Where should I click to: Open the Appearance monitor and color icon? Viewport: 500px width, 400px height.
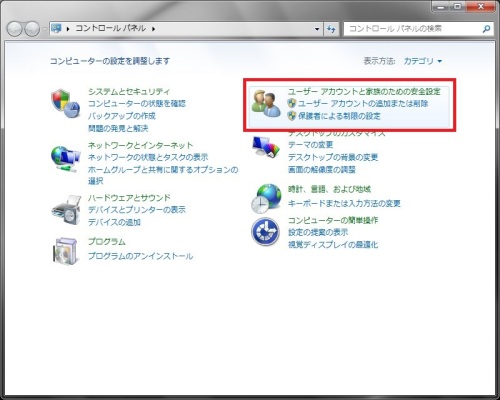pyautogui.click(x=266, y=146)
